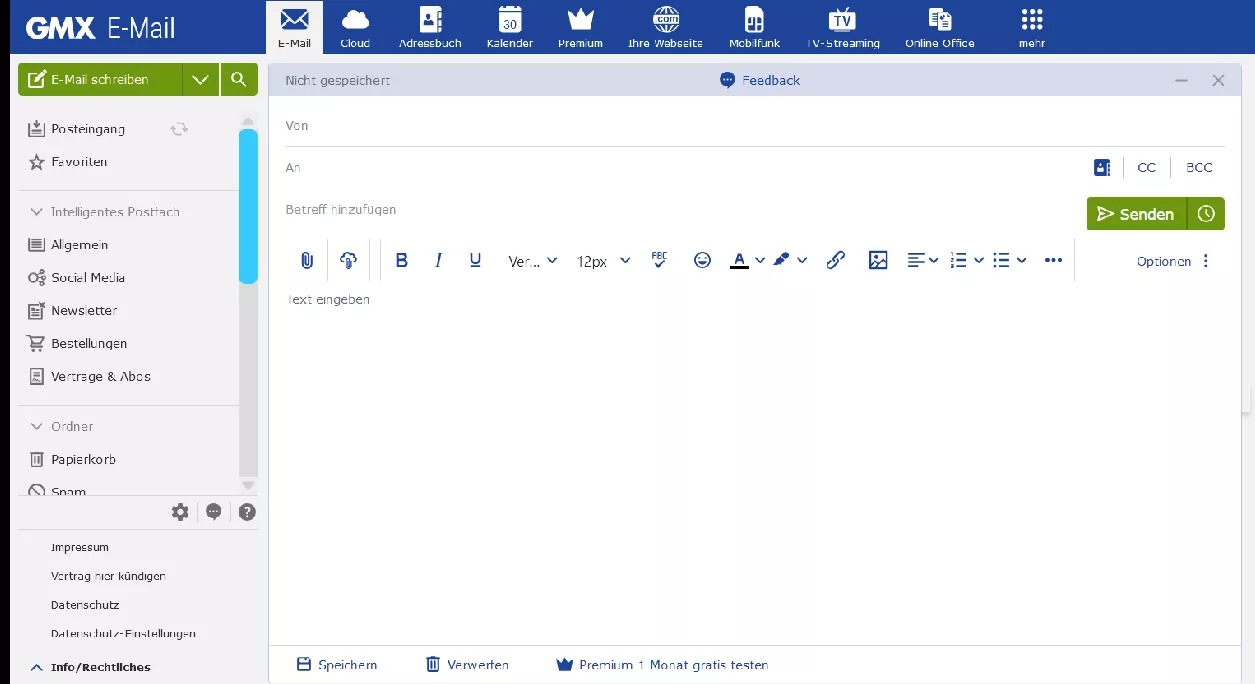This screenshot has width=1255, height=684.
Task: Run the spell checker
Action: [x=659, y=260]
